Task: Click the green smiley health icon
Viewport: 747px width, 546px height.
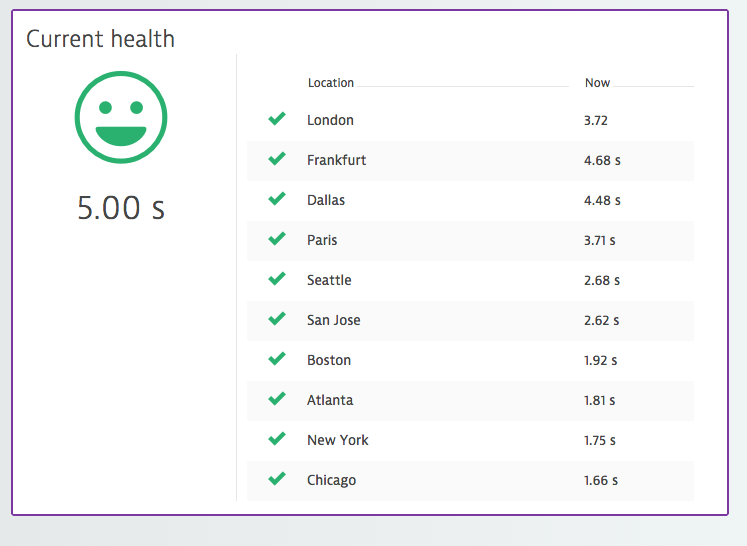Action: (x=121, y=117)
